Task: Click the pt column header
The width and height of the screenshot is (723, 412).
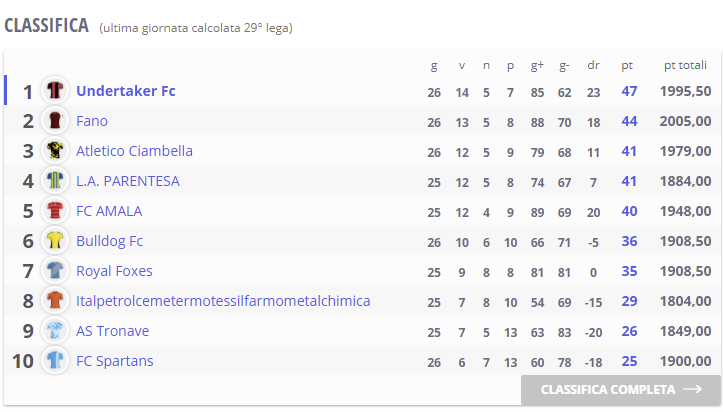Action: tap(627, 65)
